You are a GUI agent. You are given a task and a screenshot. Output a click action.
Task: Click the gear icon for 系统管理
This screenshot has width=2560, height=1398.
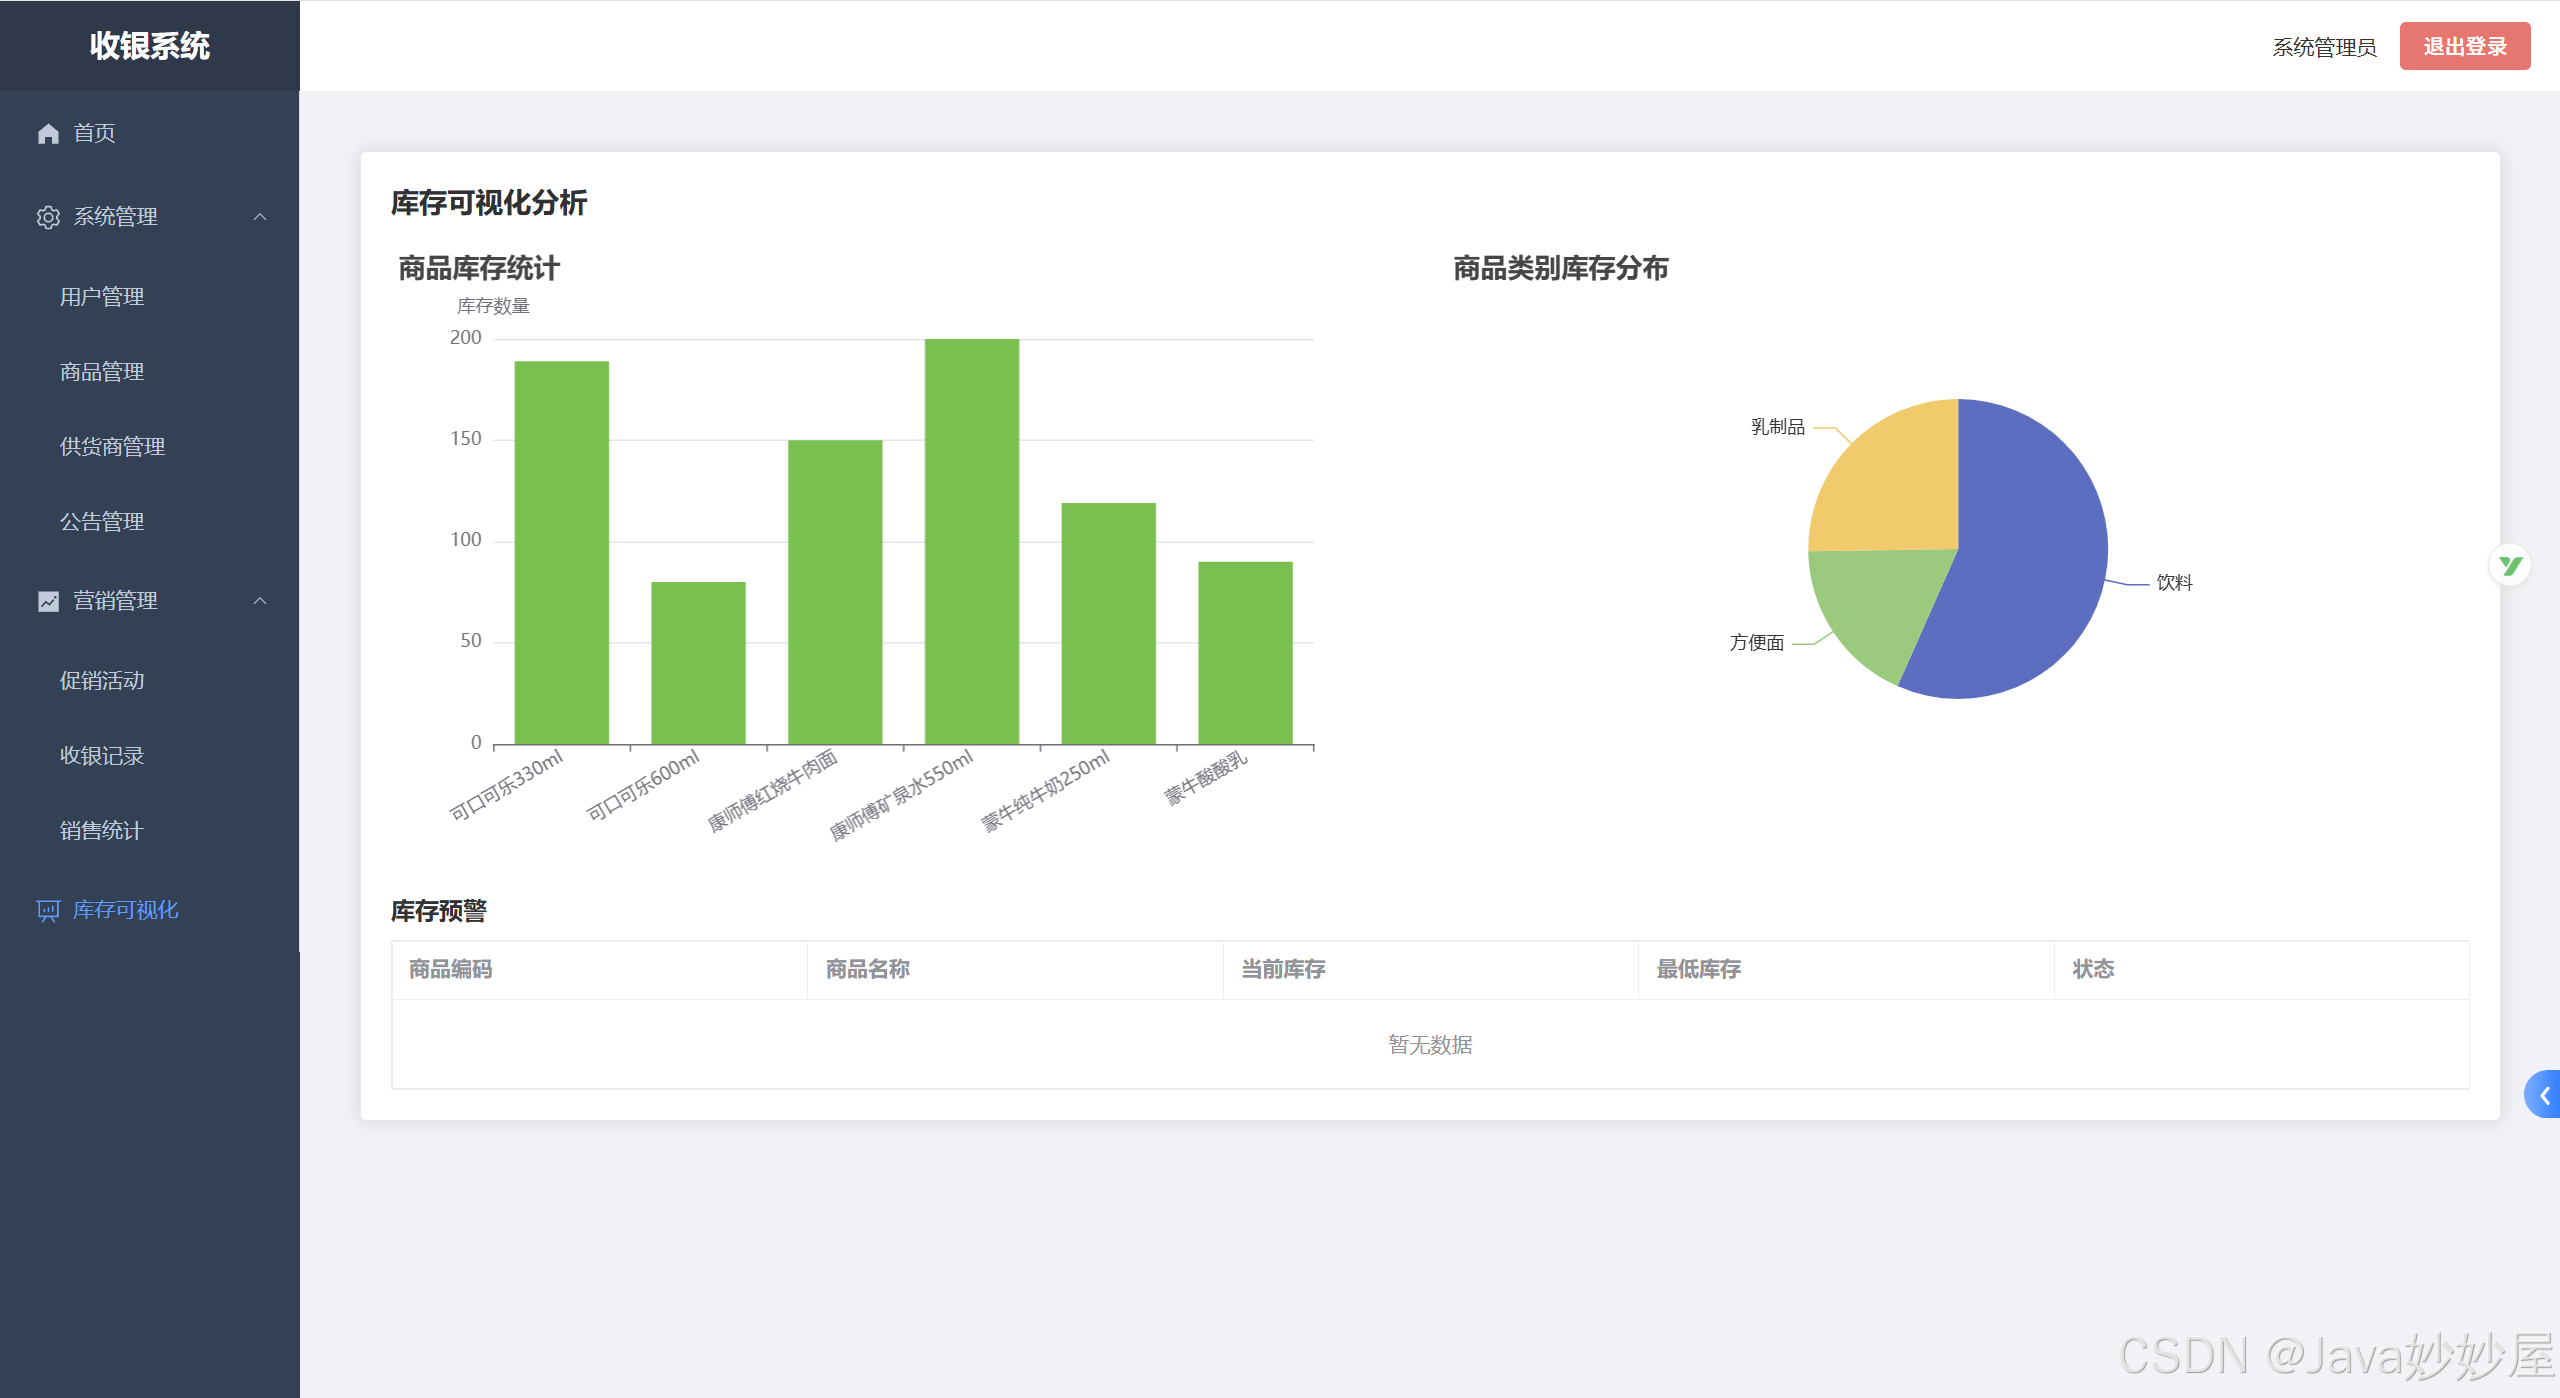tap(48, 217)
